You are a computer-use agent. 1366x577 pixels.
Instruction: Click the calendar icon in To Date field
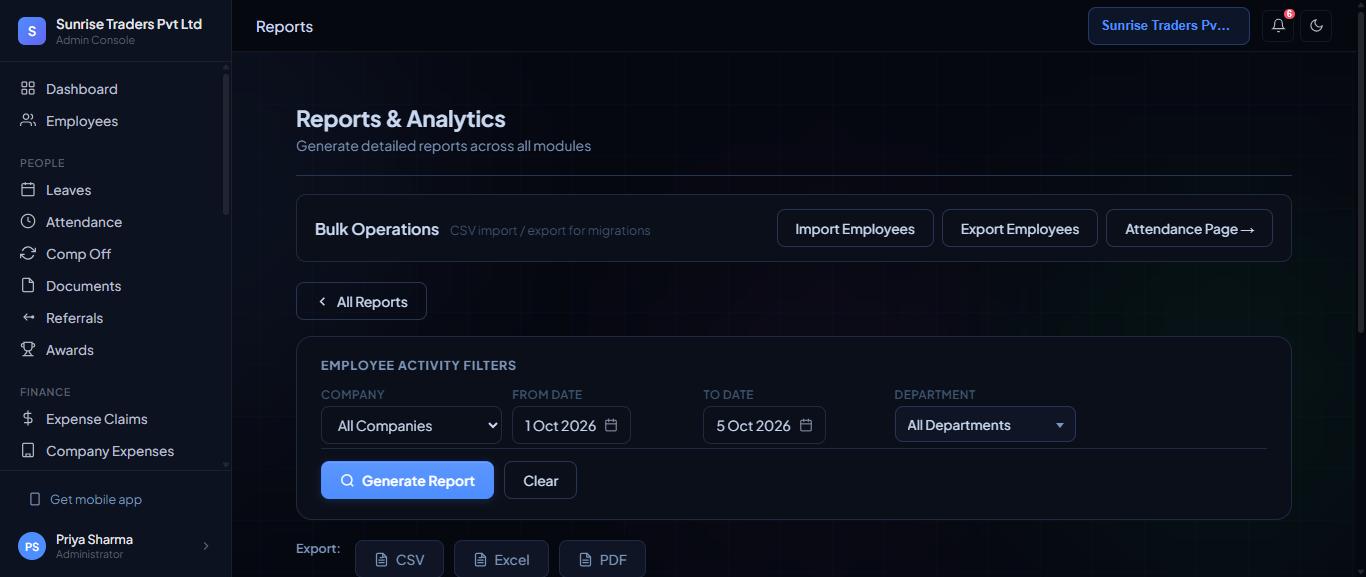pos(806,425)
